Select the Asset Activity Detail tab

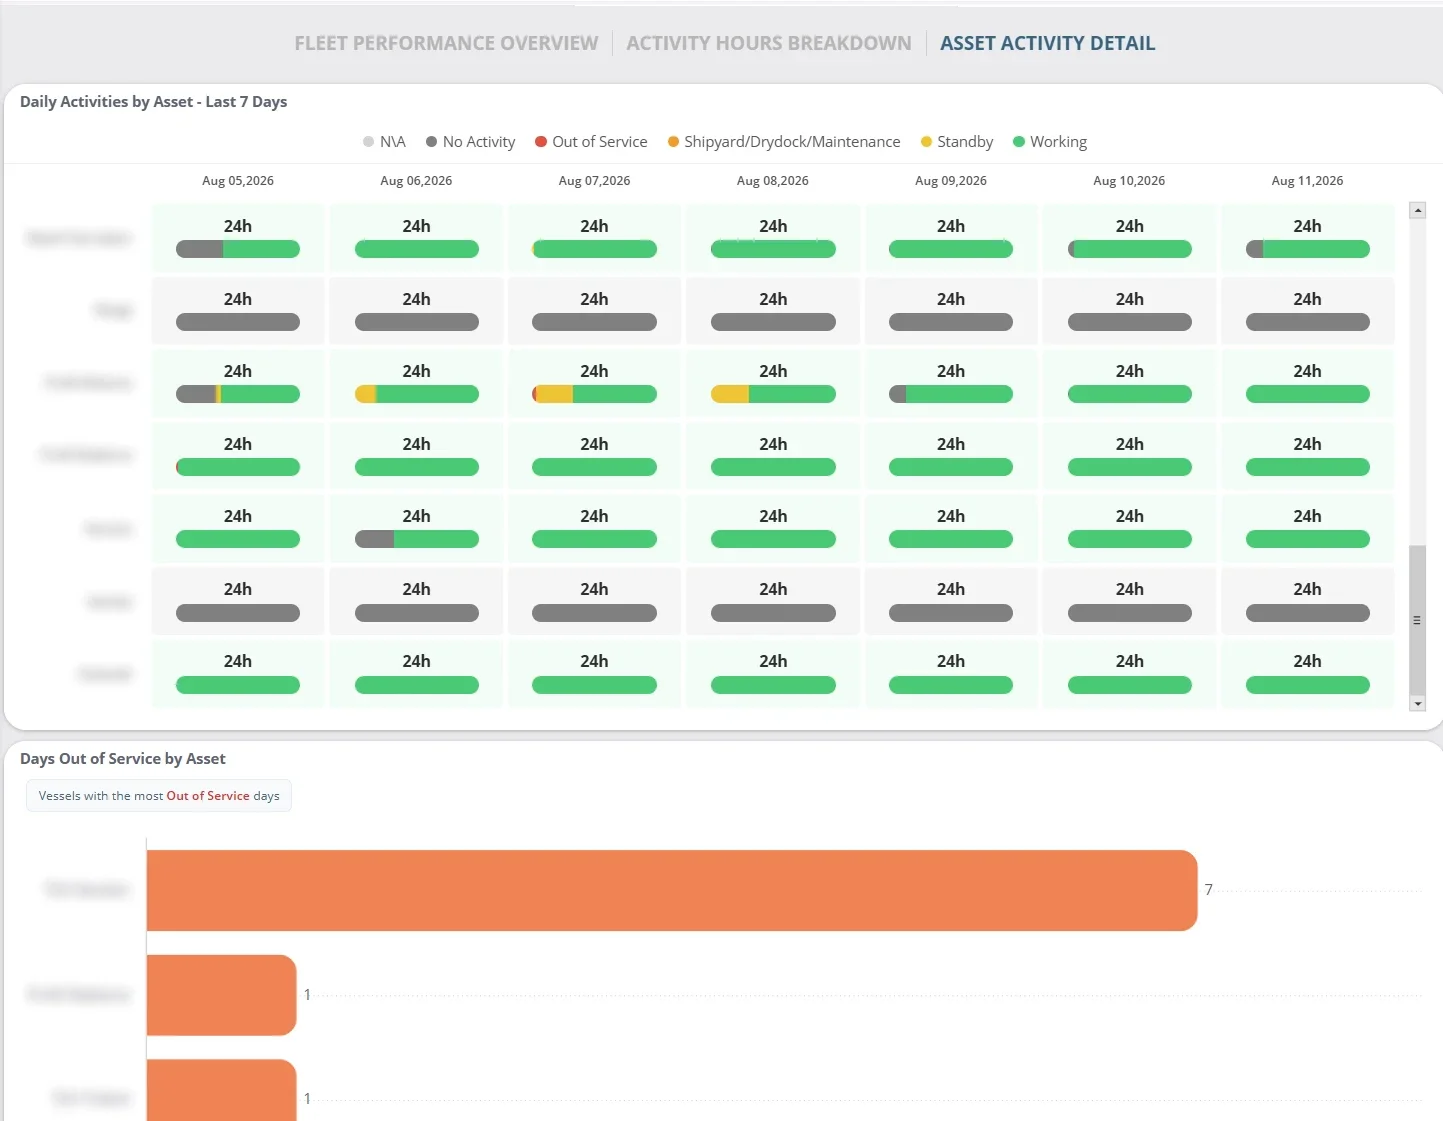pyautogui.click(x=1047, y=43)
